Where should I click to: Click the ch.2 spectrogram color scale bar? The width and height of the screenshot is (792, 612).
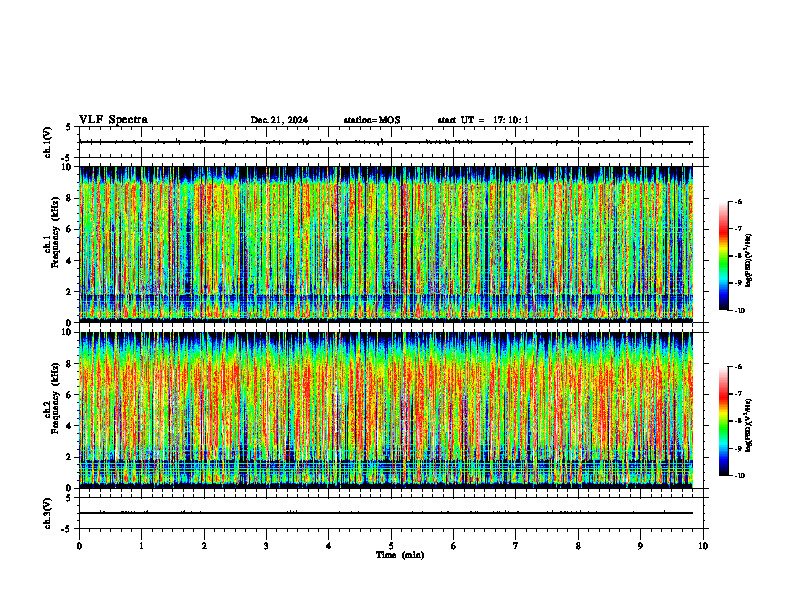[x=724, y=421]
